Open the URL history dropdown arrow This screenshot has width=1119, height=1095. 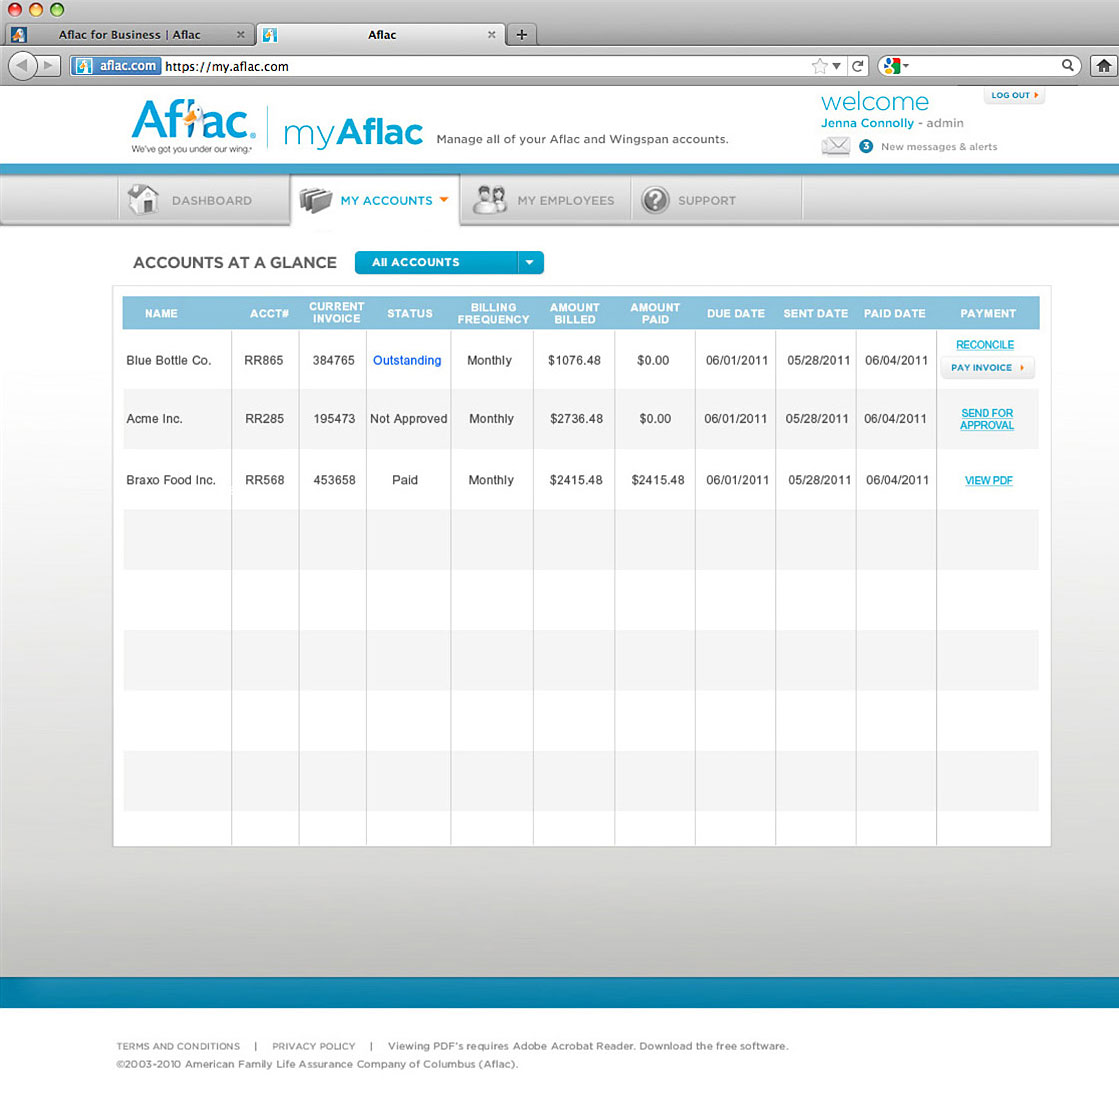click(x=836, y=66)
